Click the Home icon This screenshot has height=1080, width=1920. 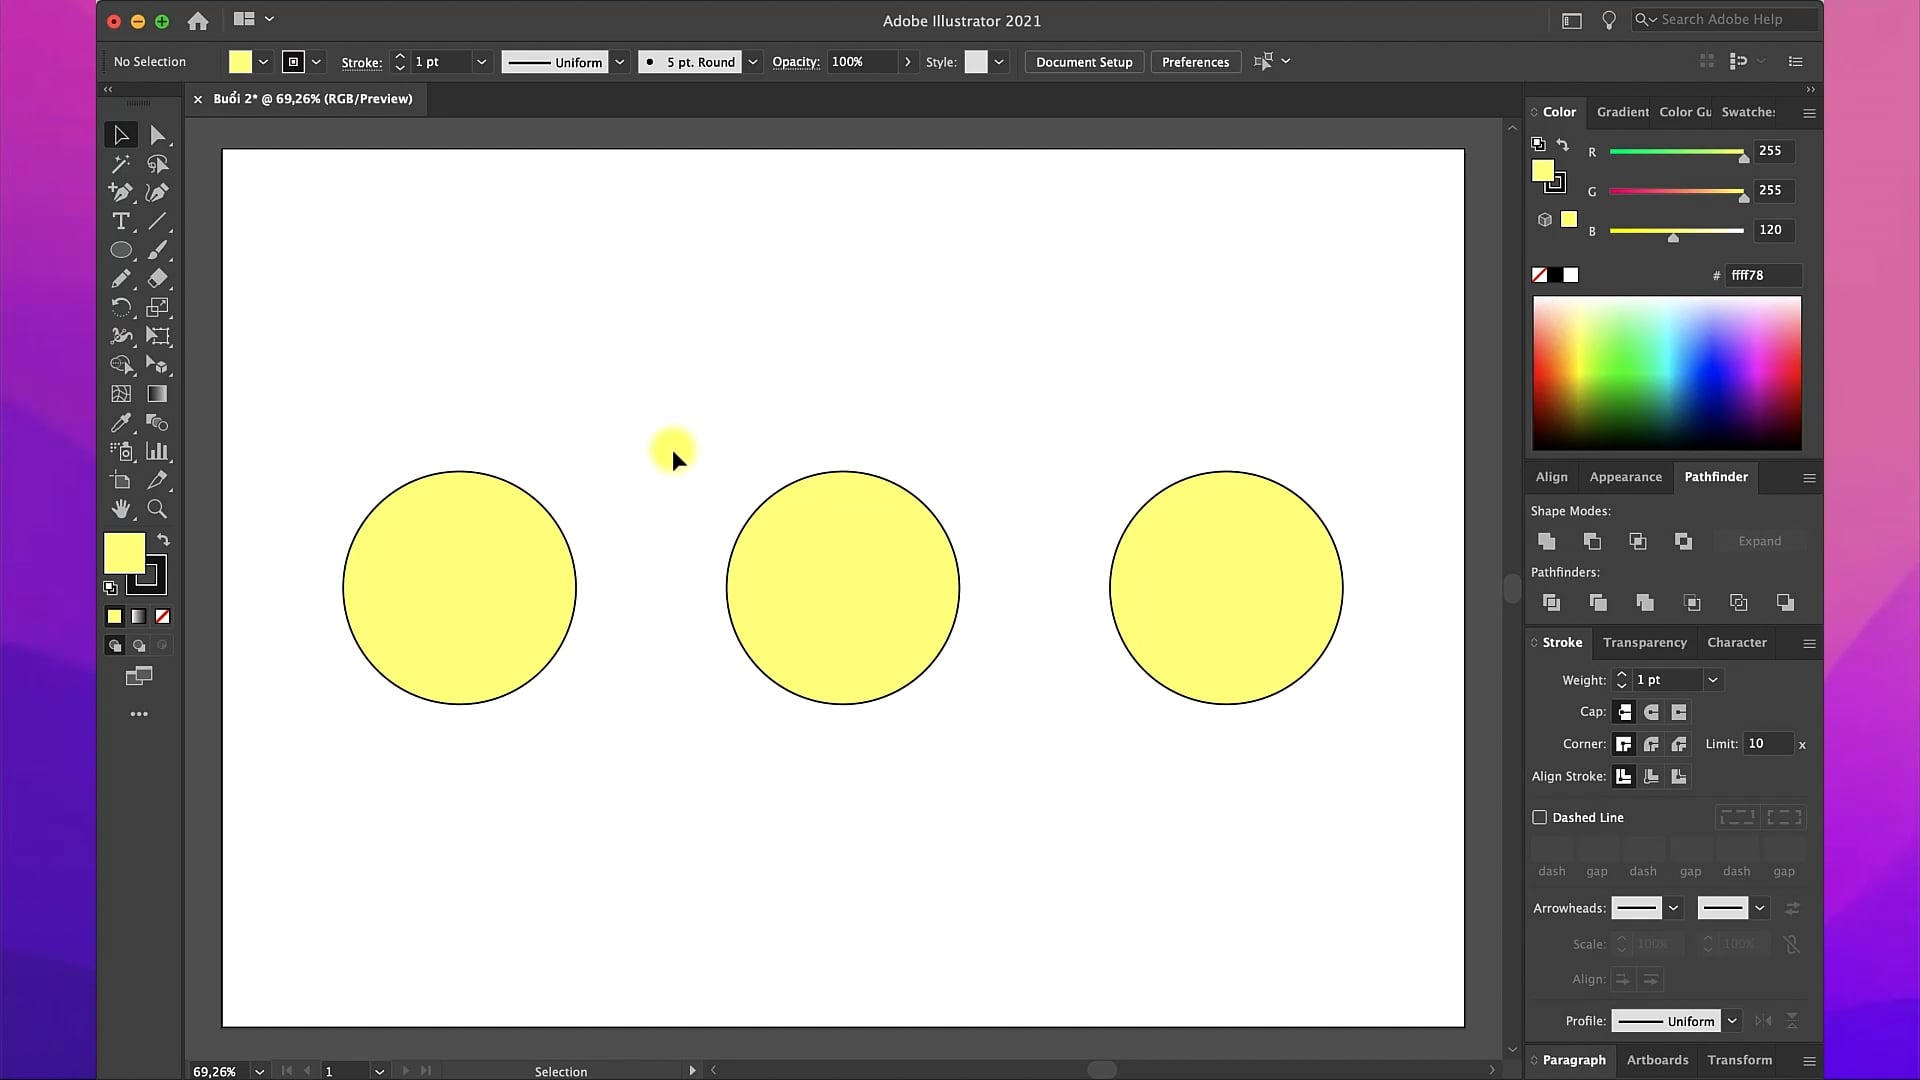(198, 20)
